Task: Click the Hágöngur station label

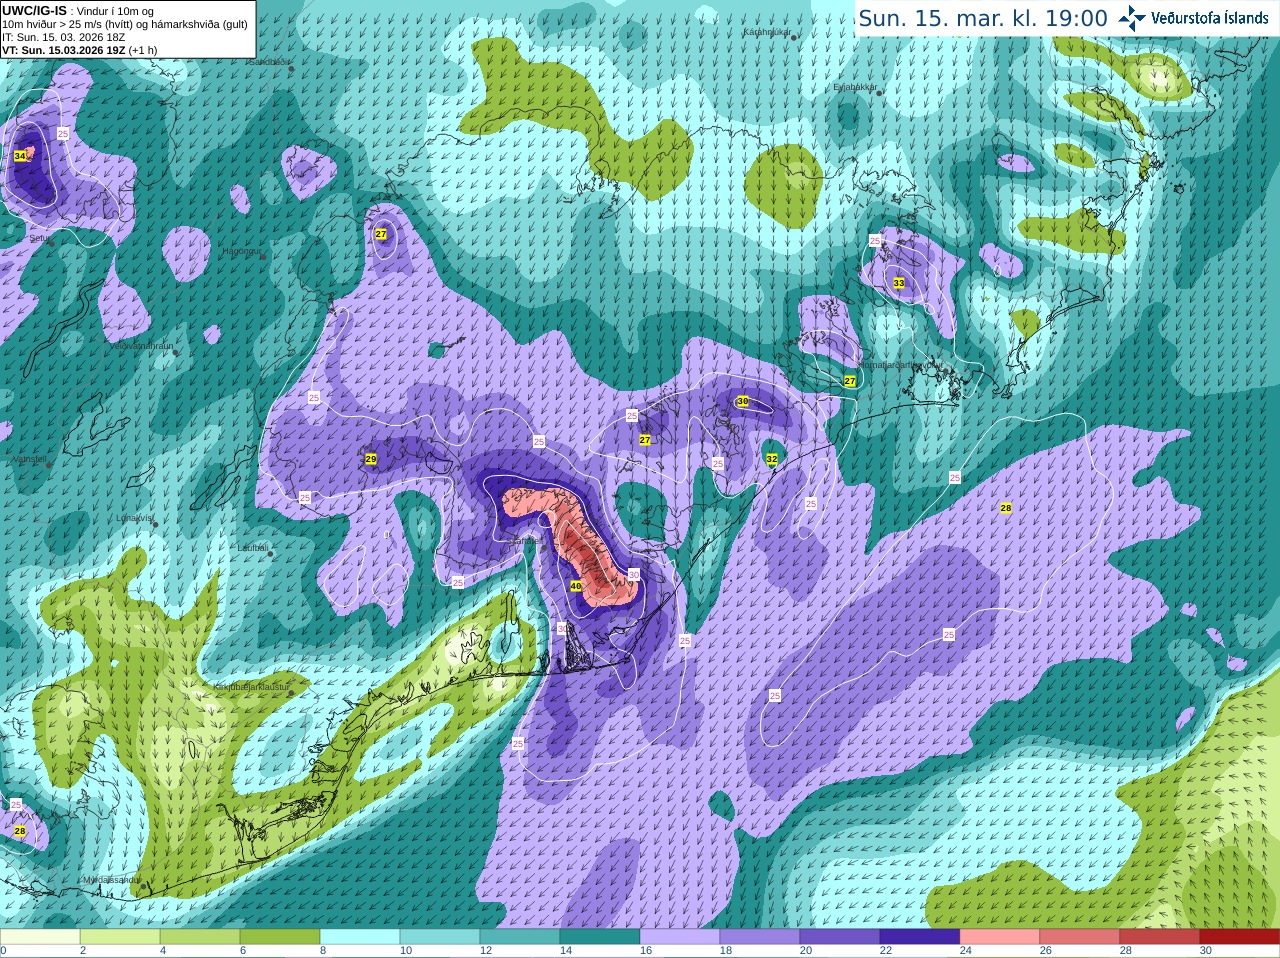Action: [240, 252]
